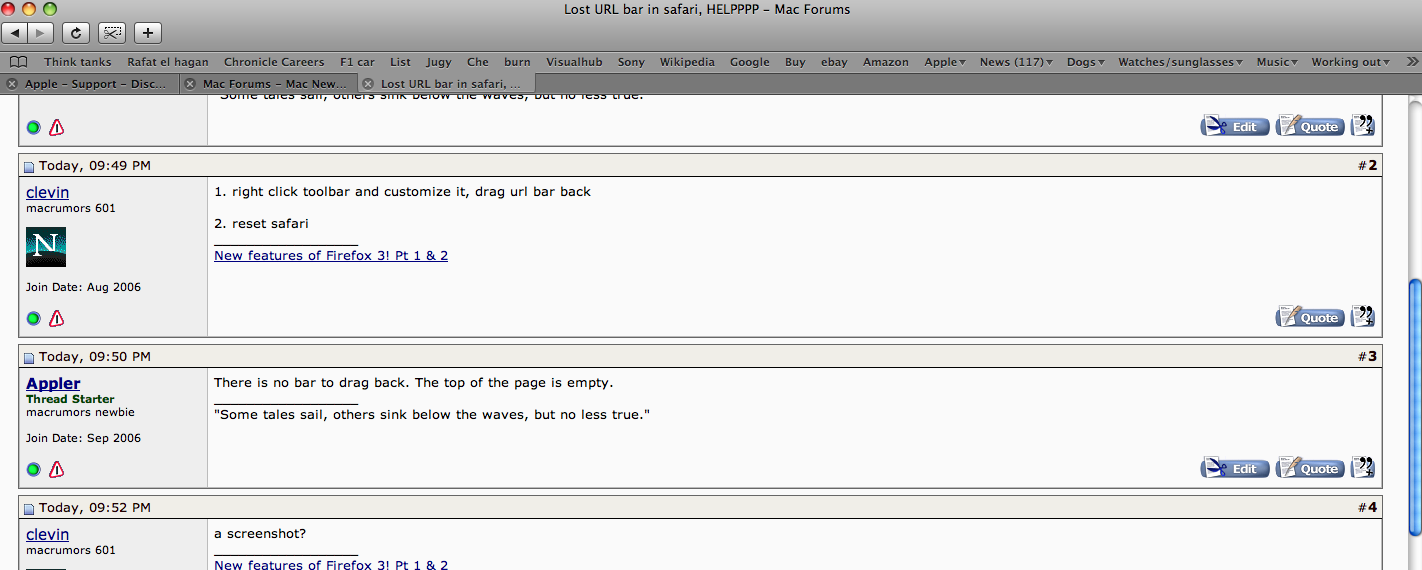The width and height of the screenshot is (1422, 570).
Task: Expand the Watches/sunglasses bookmark menu
Action: (1180, 62)
